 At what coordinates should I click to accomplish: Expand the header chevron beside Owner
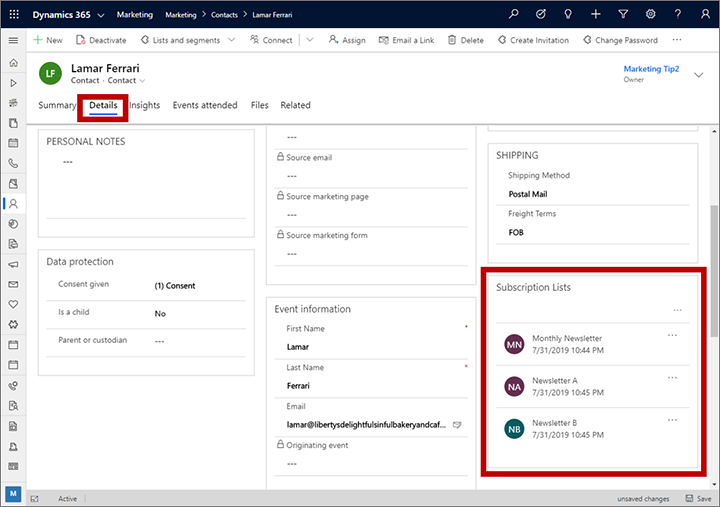698,74
